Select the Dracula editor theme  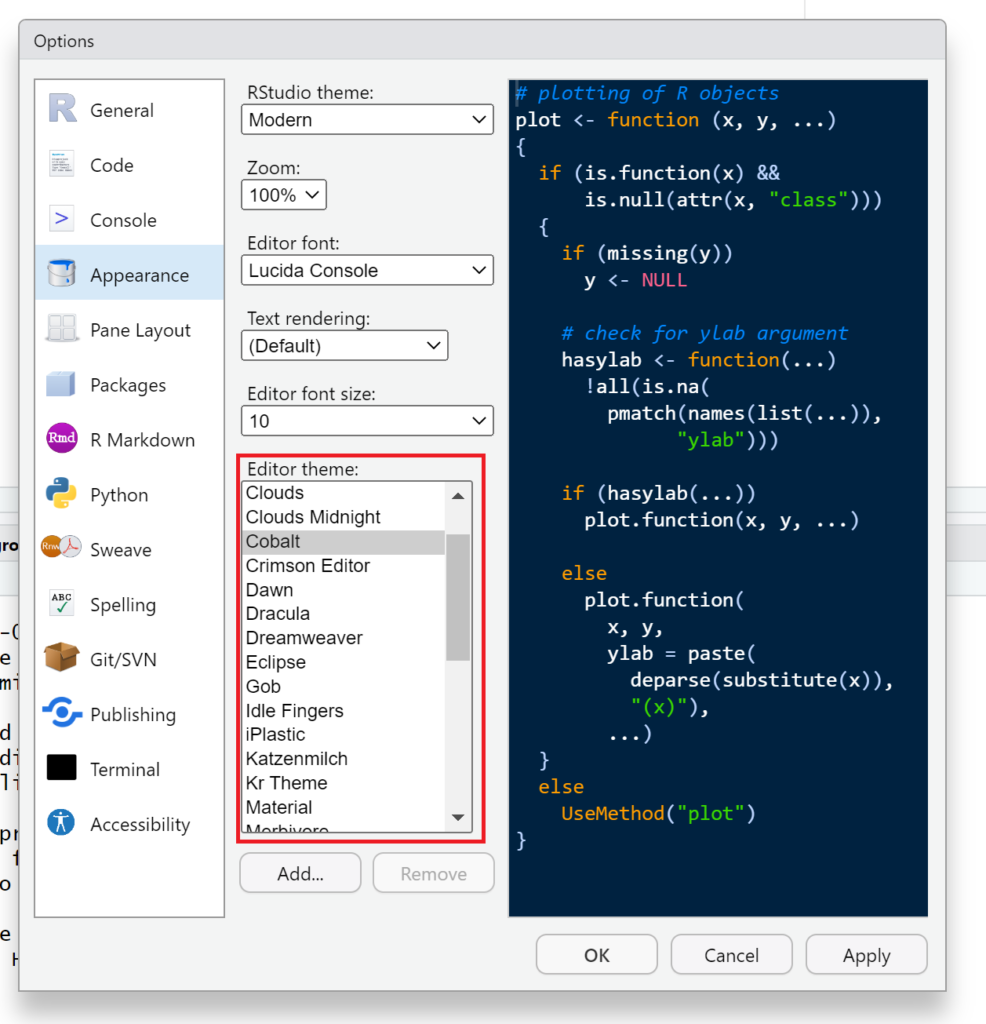280,613
